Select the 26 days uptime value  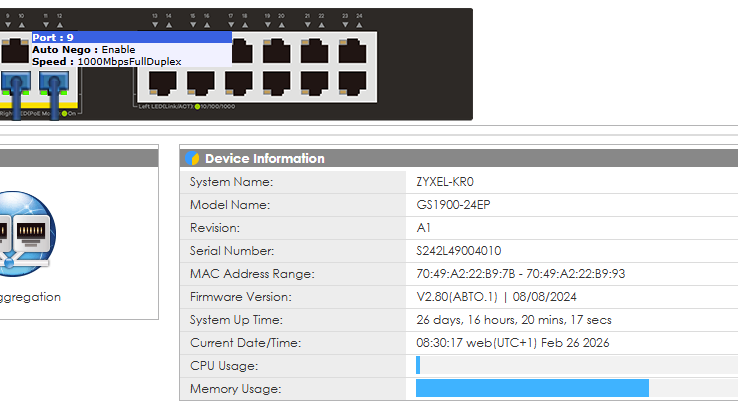coord(514,320)
